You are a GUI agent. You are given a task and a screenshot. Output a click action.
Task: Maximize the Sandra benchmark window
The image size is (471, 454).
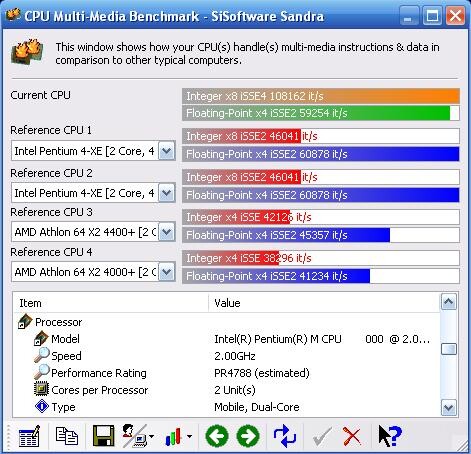coord(432,16)
